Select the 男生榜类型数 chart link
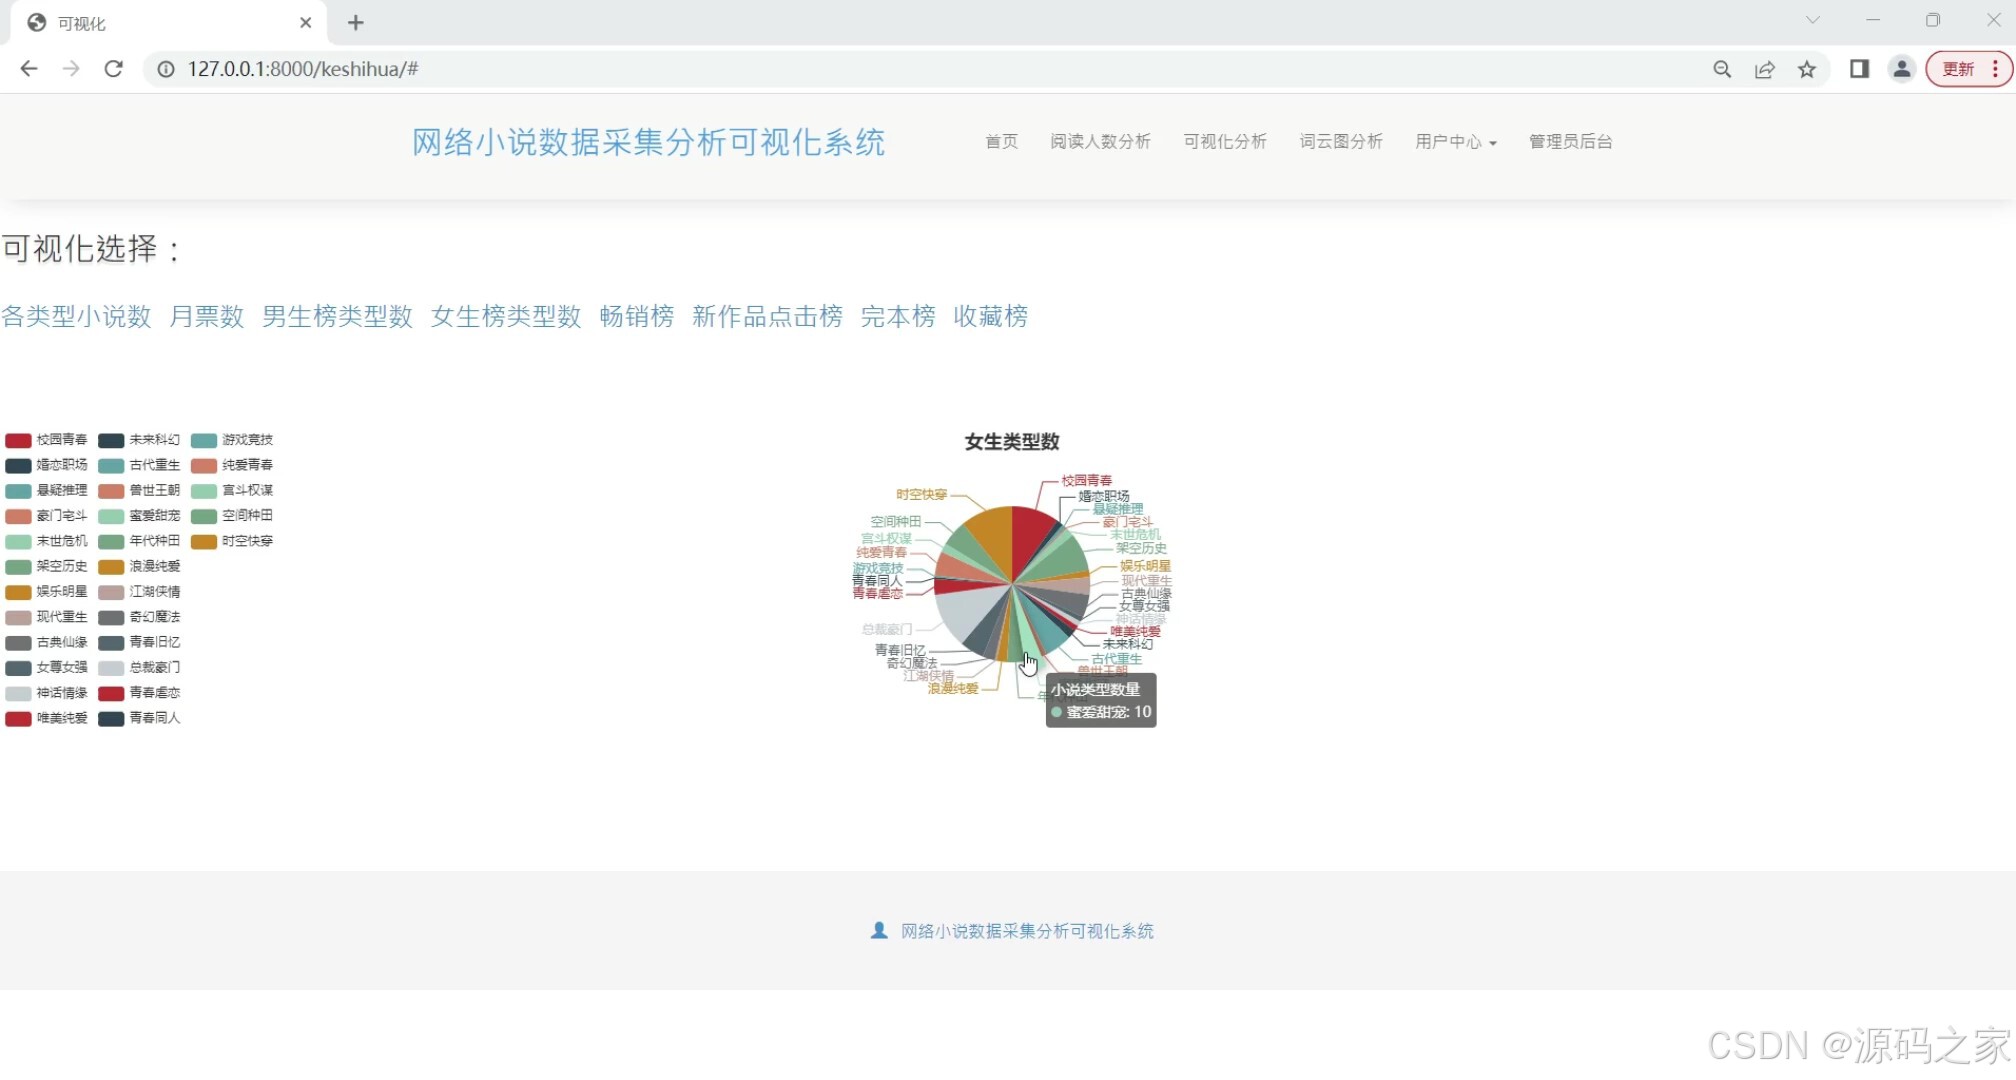This screenshot has height=1080, width=2016. pyautogui.click(x=337, y=317)
